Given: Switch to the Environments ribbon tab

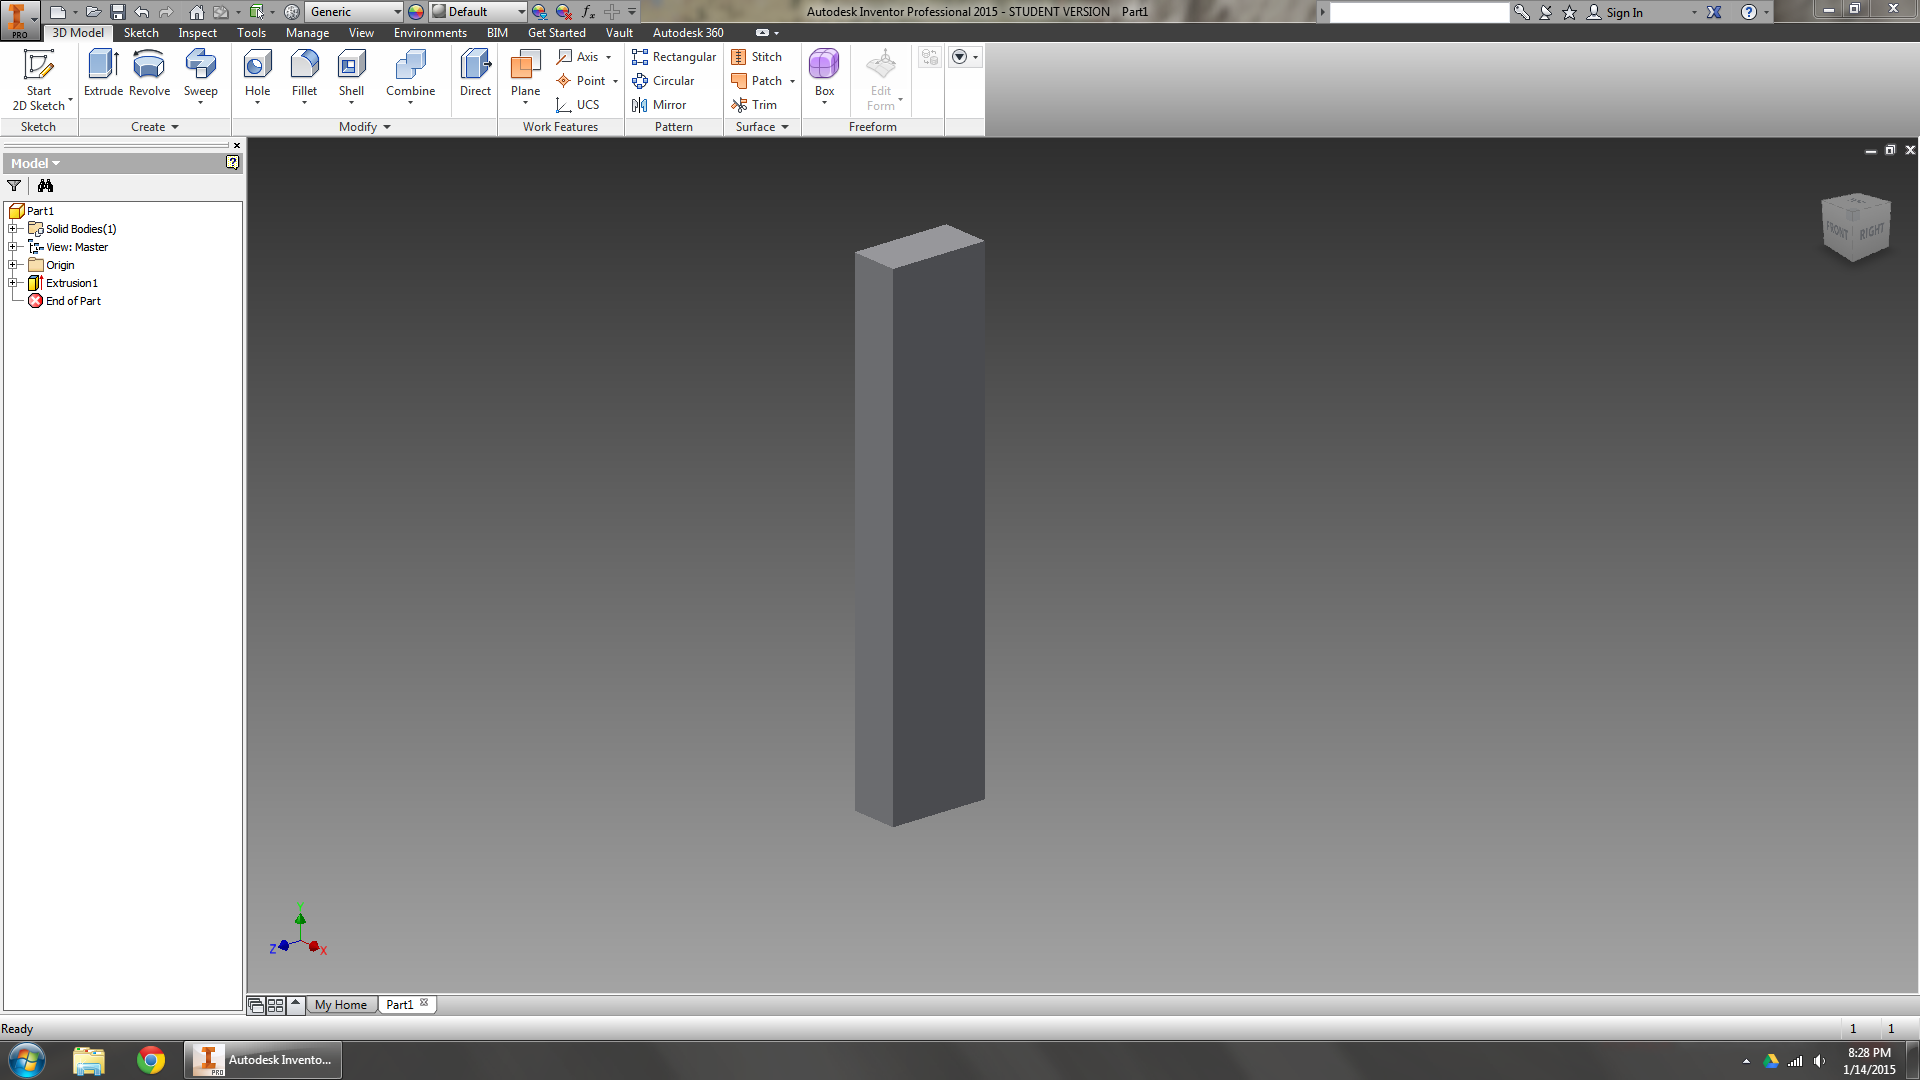Looking at the screenshot, I should pos(430,33).
